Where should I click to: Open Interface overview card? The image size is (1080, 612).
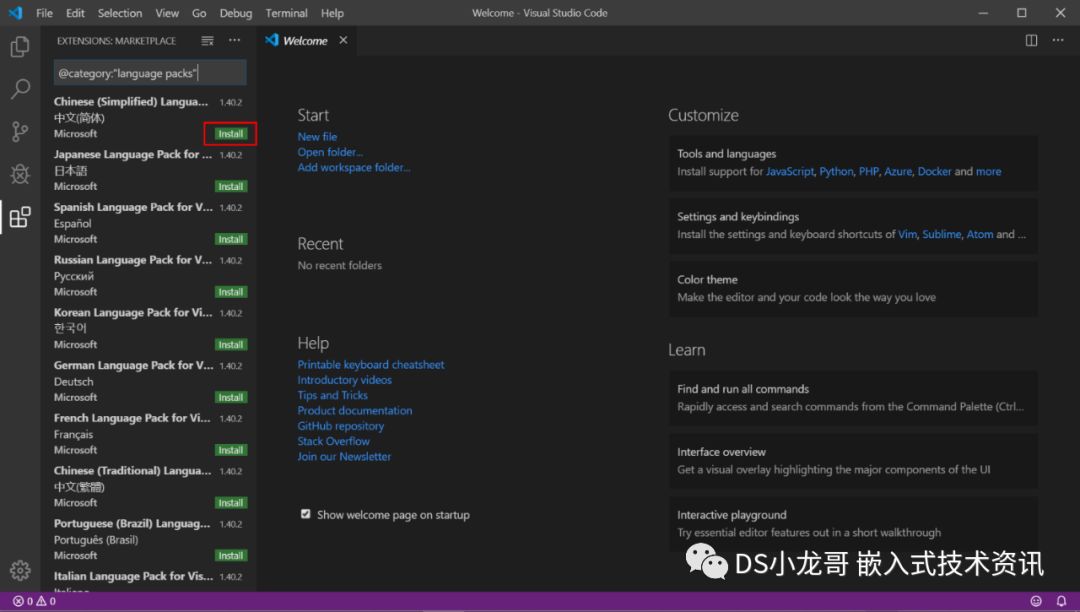[x=853, y=461]
